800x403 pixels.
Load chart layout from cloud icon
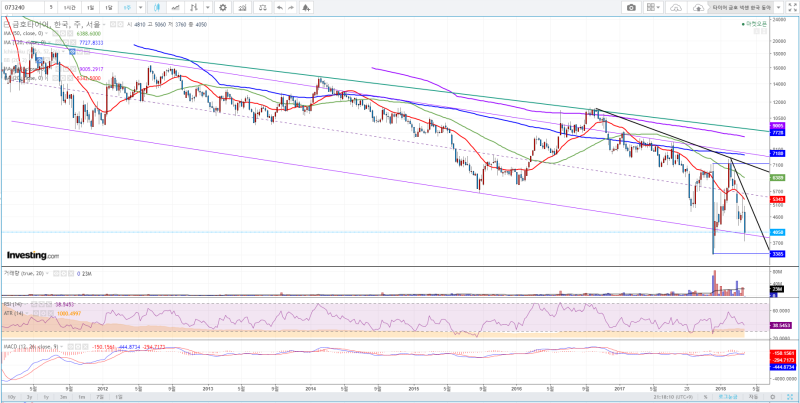(x=676, y=8)
